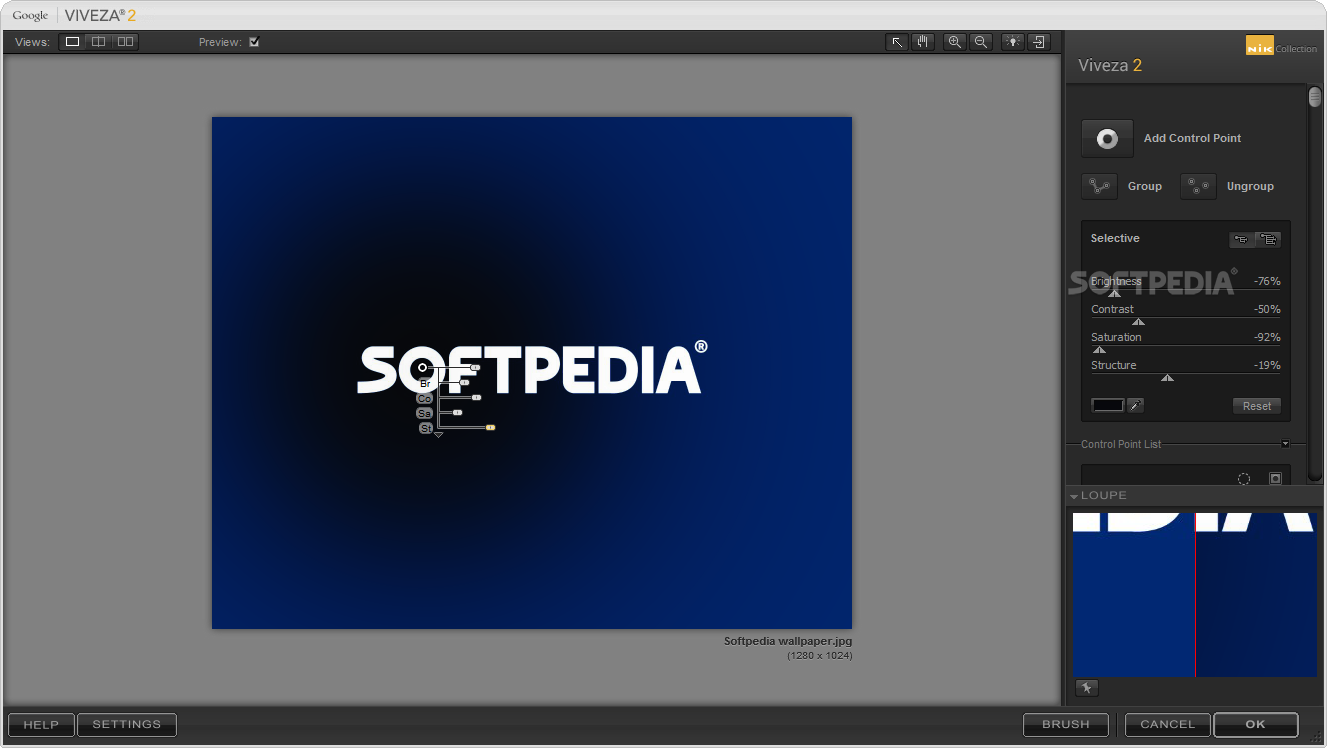Collapse the Control Point List section

pyautogui.click(x=1285, y=444)
